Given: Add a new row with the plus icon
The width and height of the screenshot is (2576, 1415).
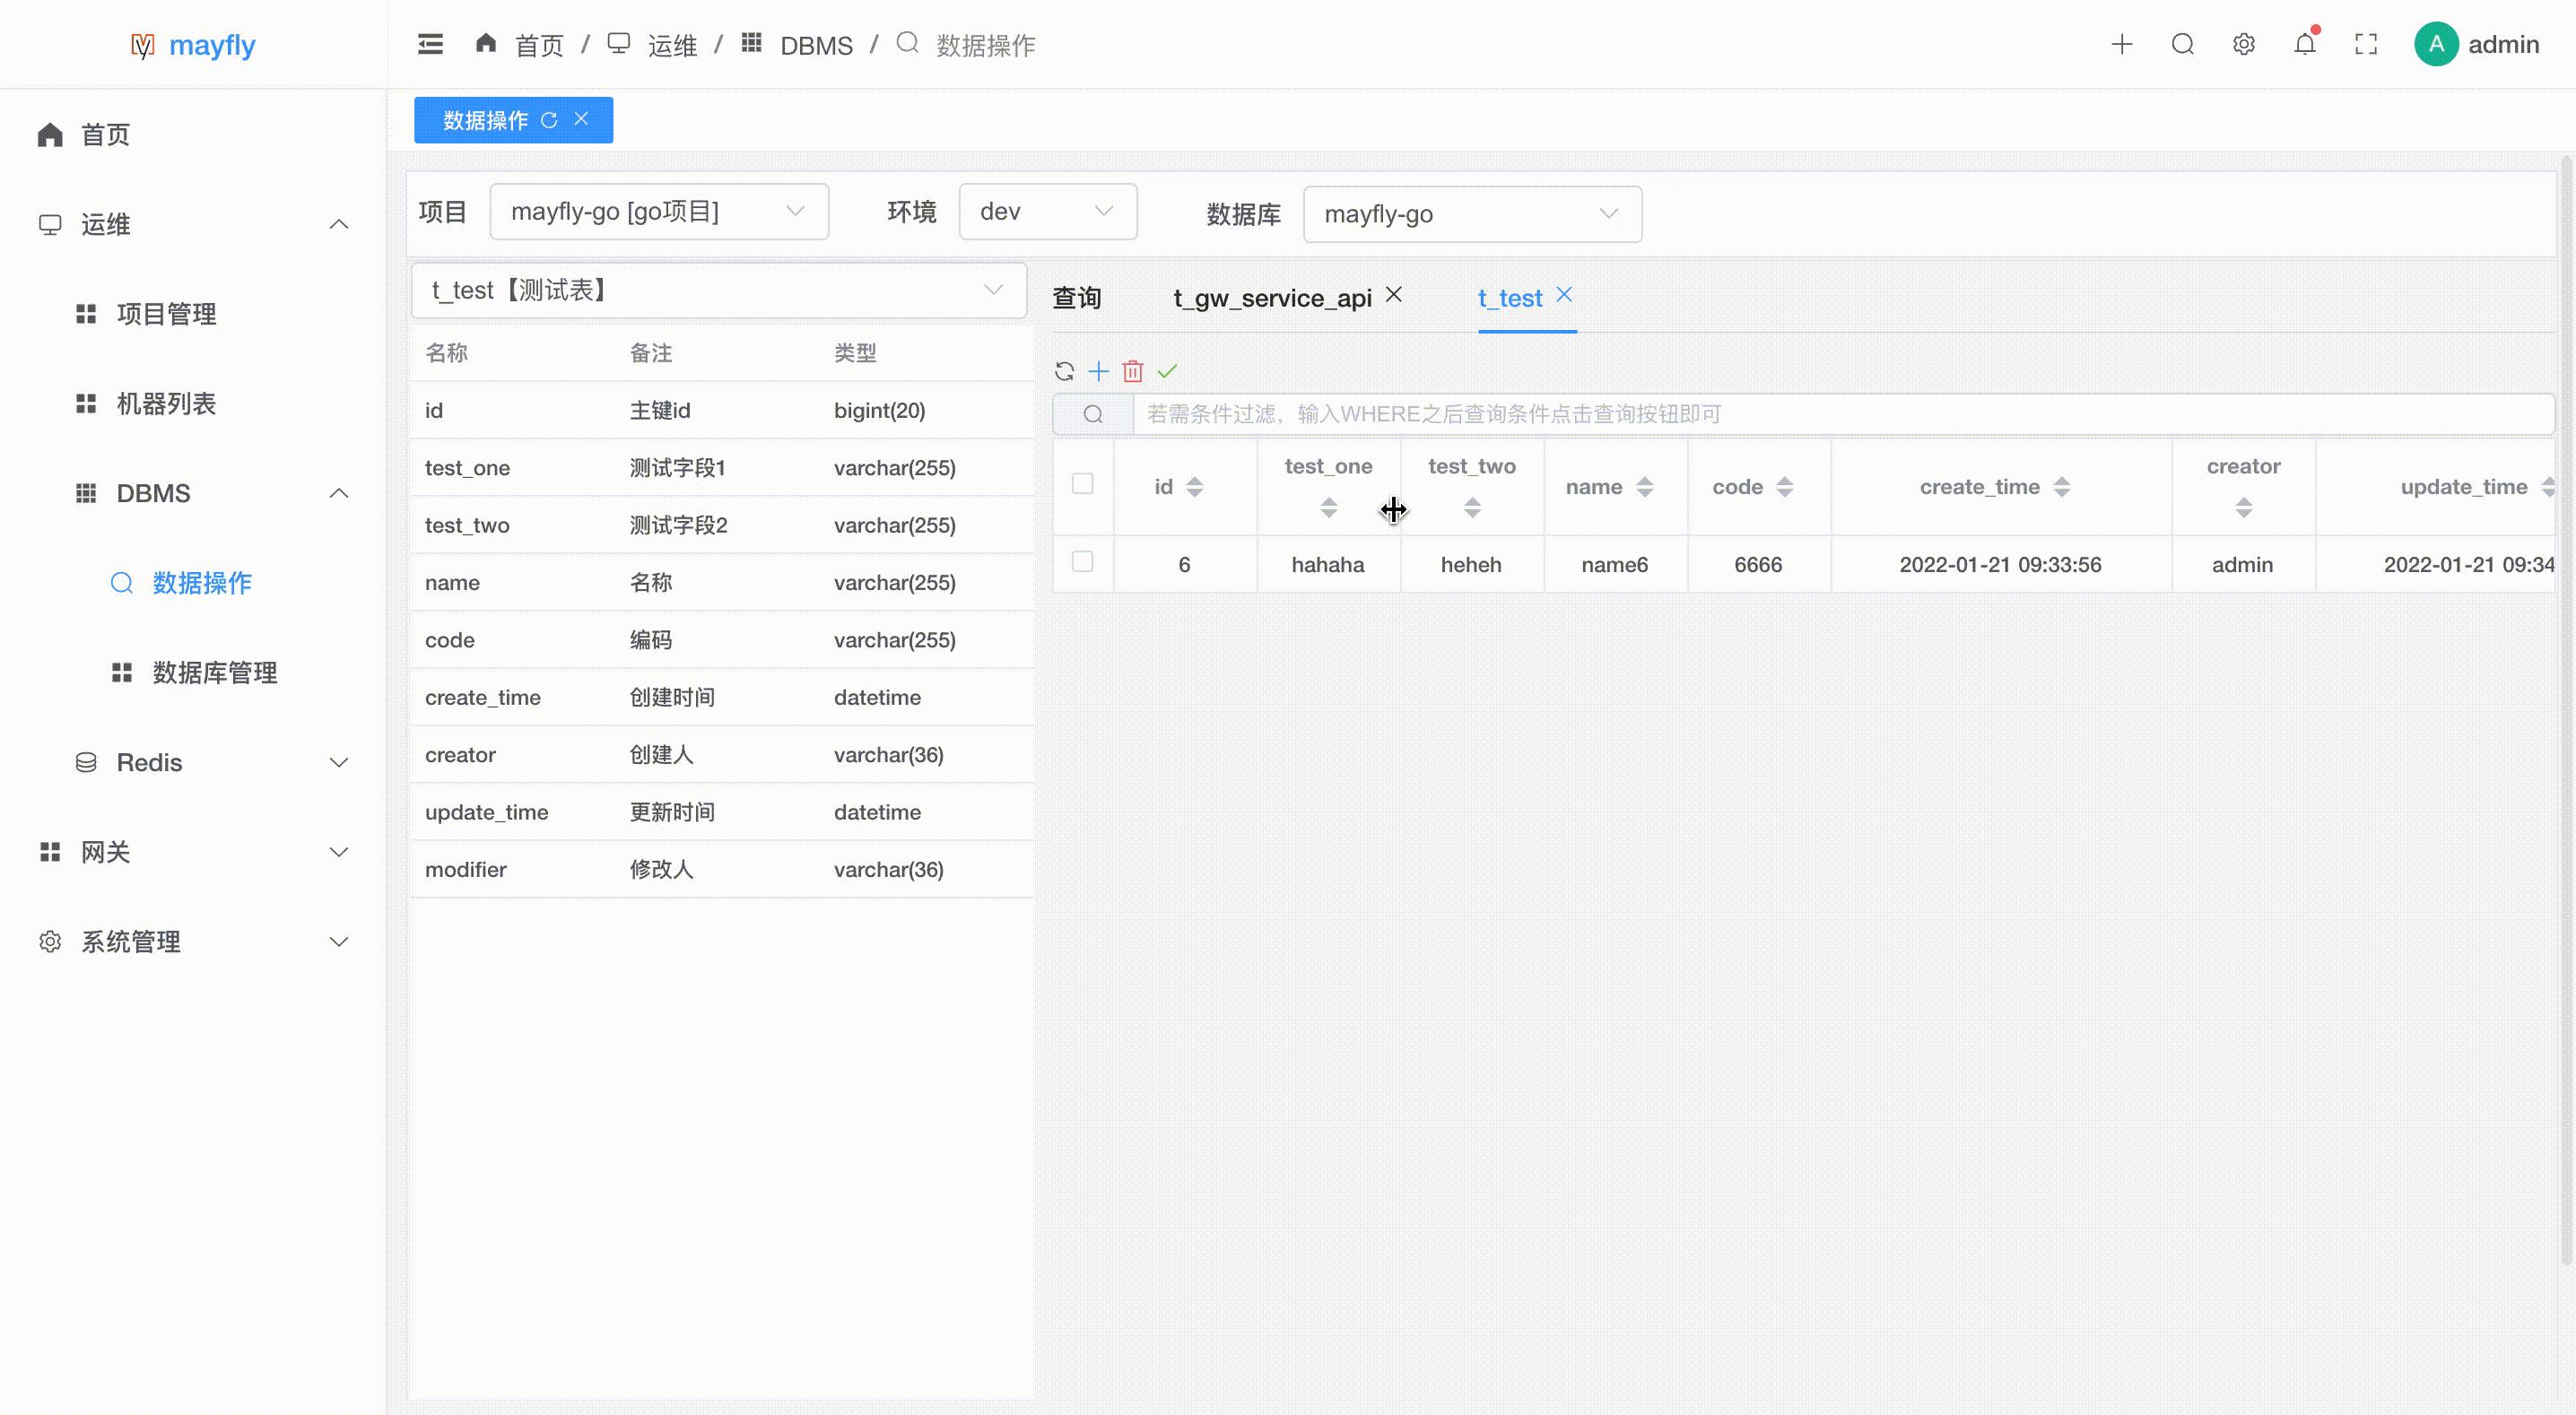Looking at the screenshot, I should click(x=1098, y=370).
